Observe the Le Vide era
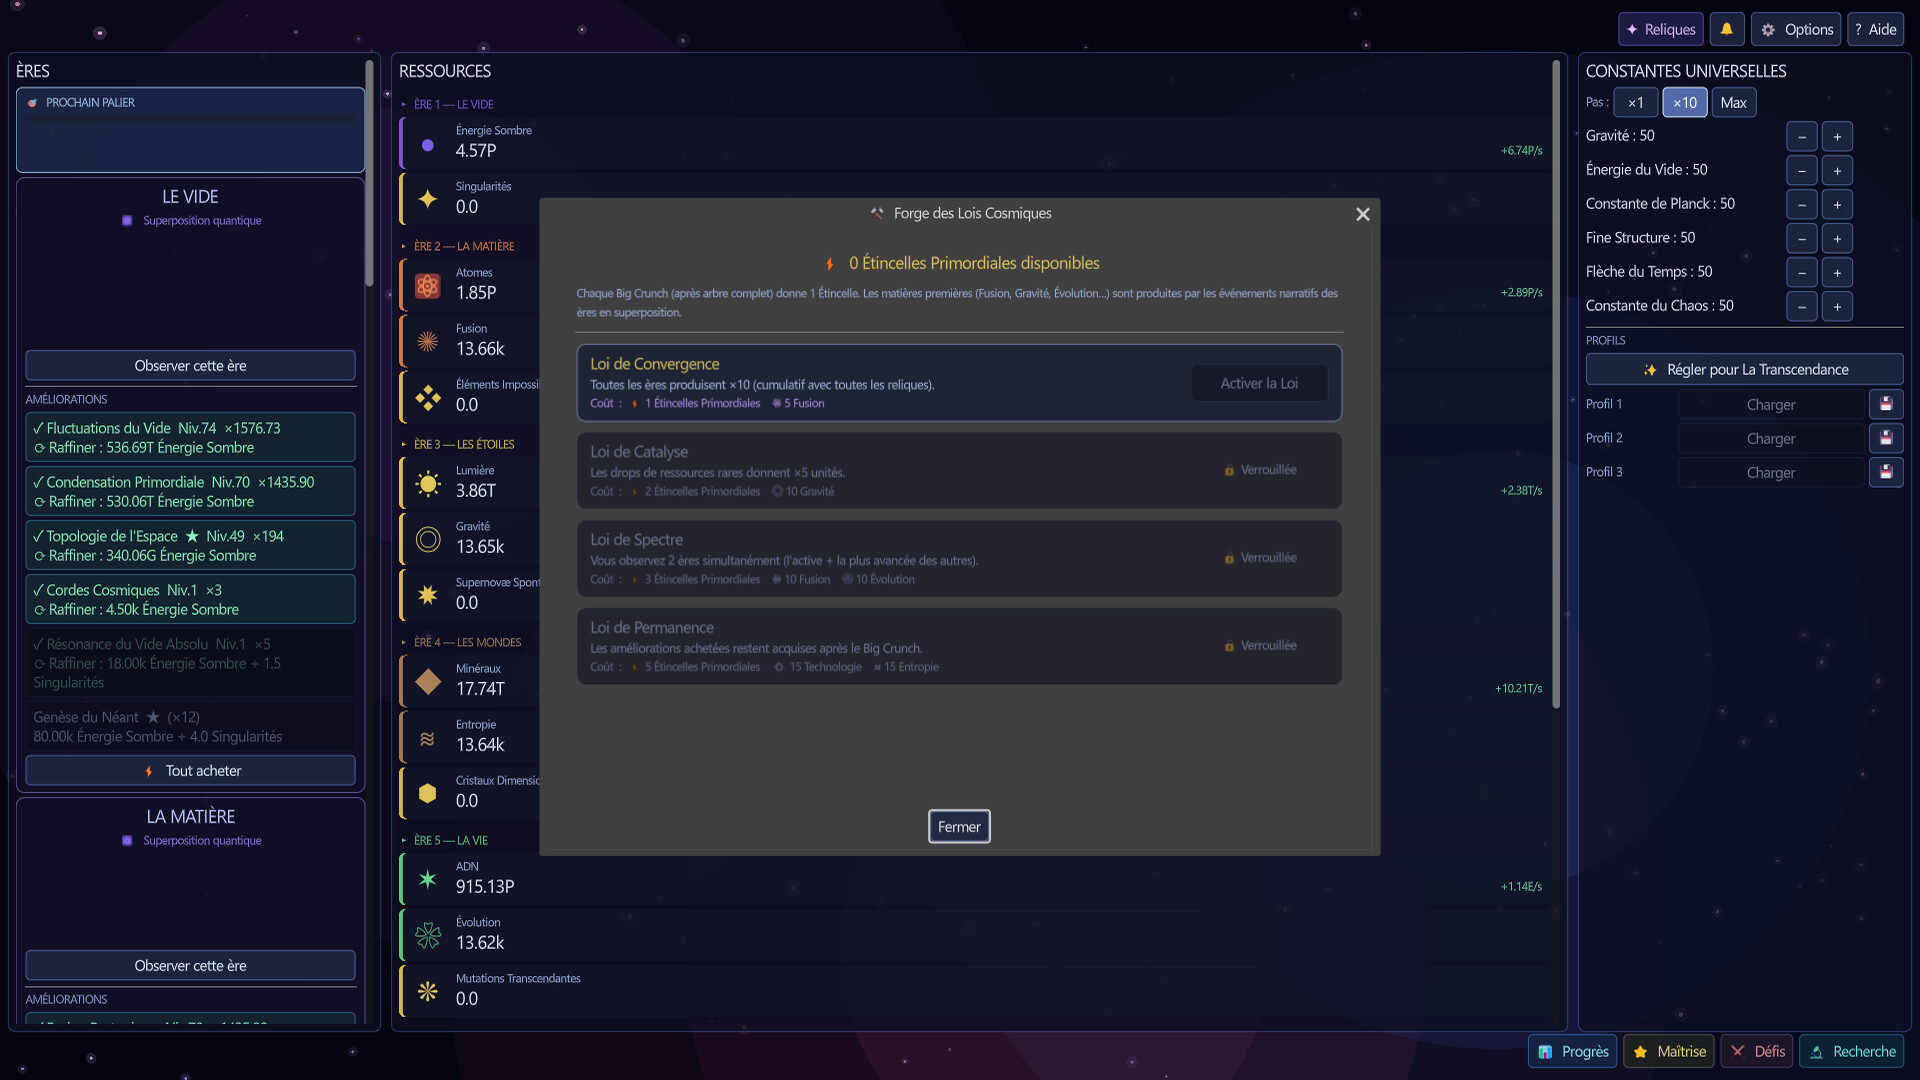1920x1080 pixels. pyautogui.click(x=190, y=365)
